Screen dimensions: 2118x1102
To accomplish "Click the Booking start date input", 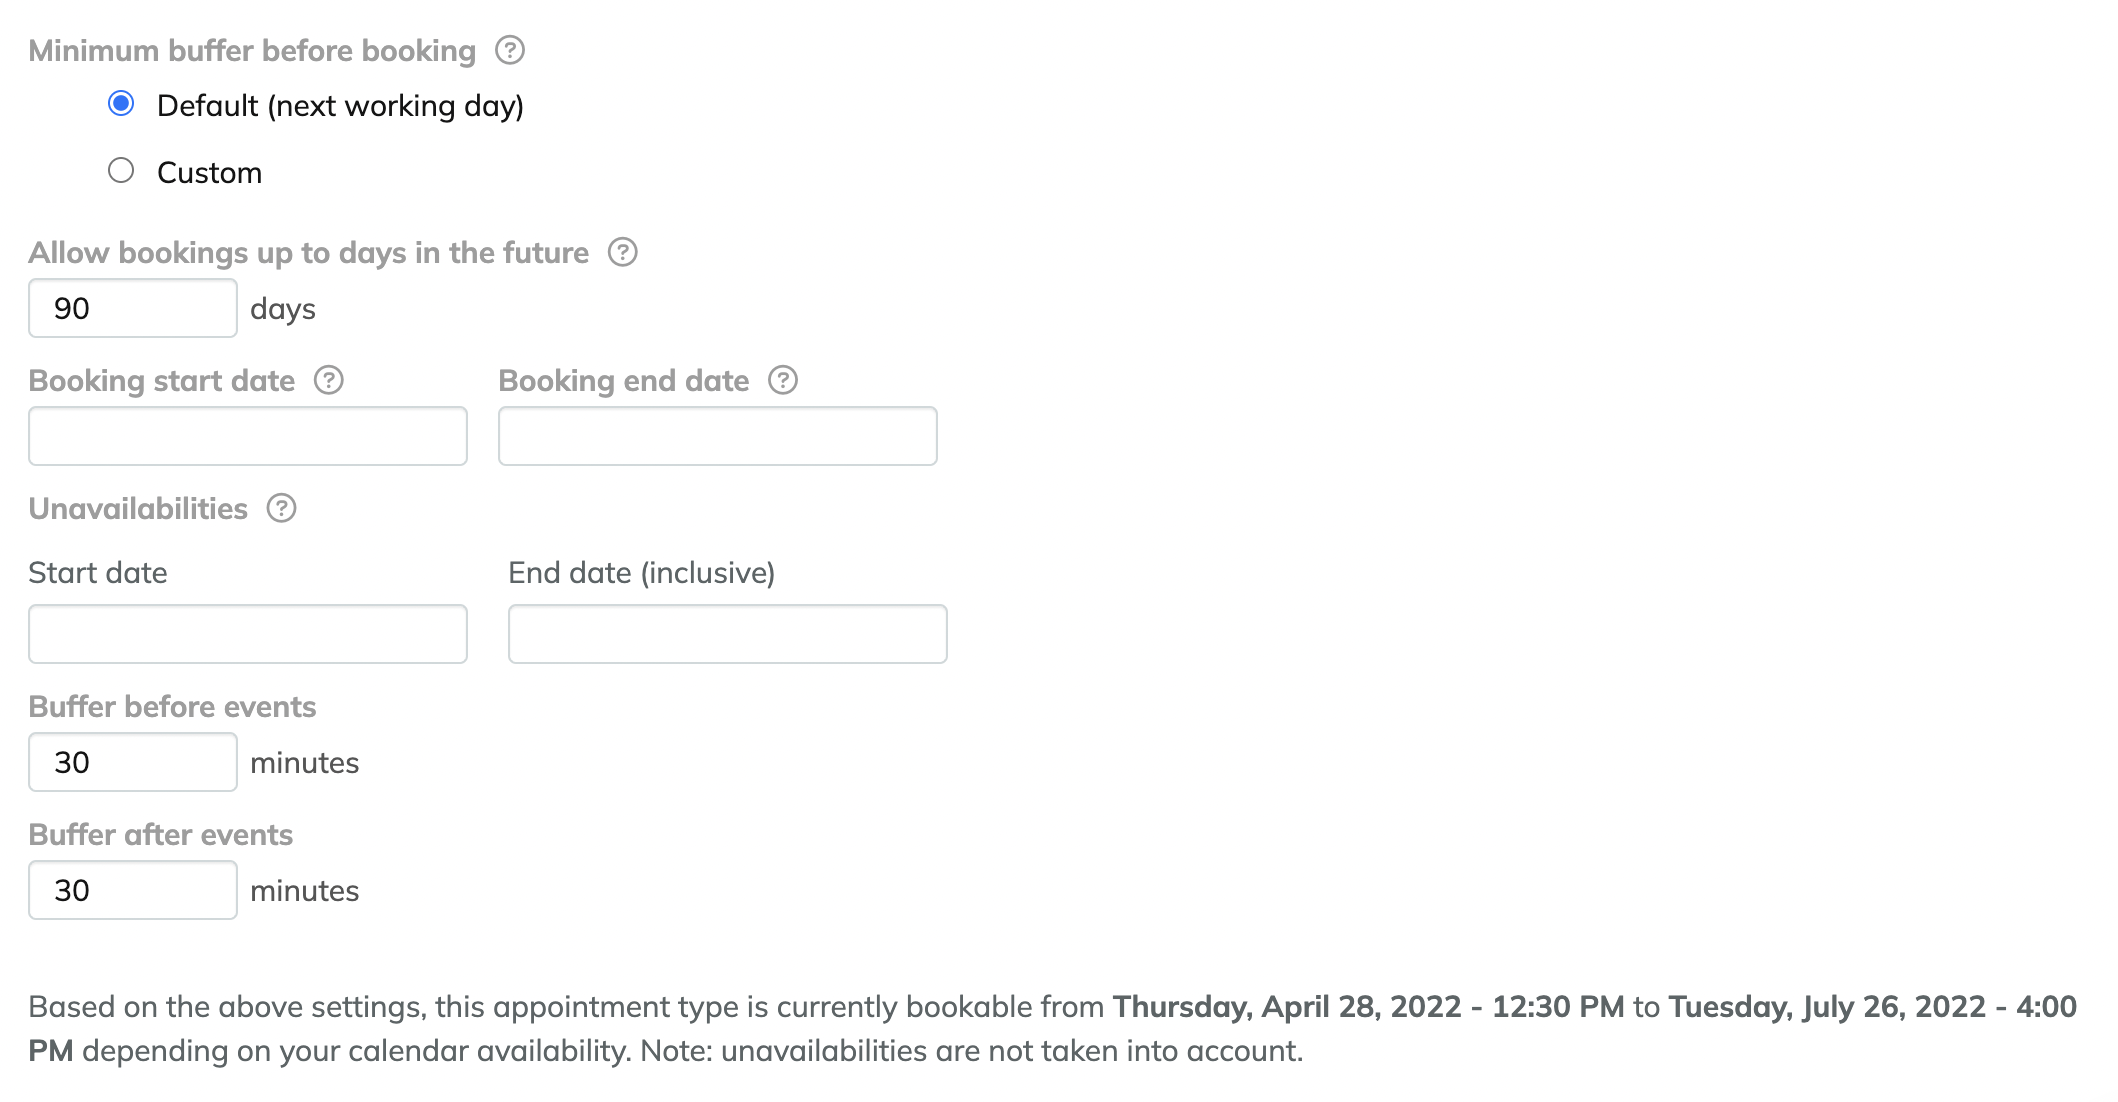I will coord(248,436).
